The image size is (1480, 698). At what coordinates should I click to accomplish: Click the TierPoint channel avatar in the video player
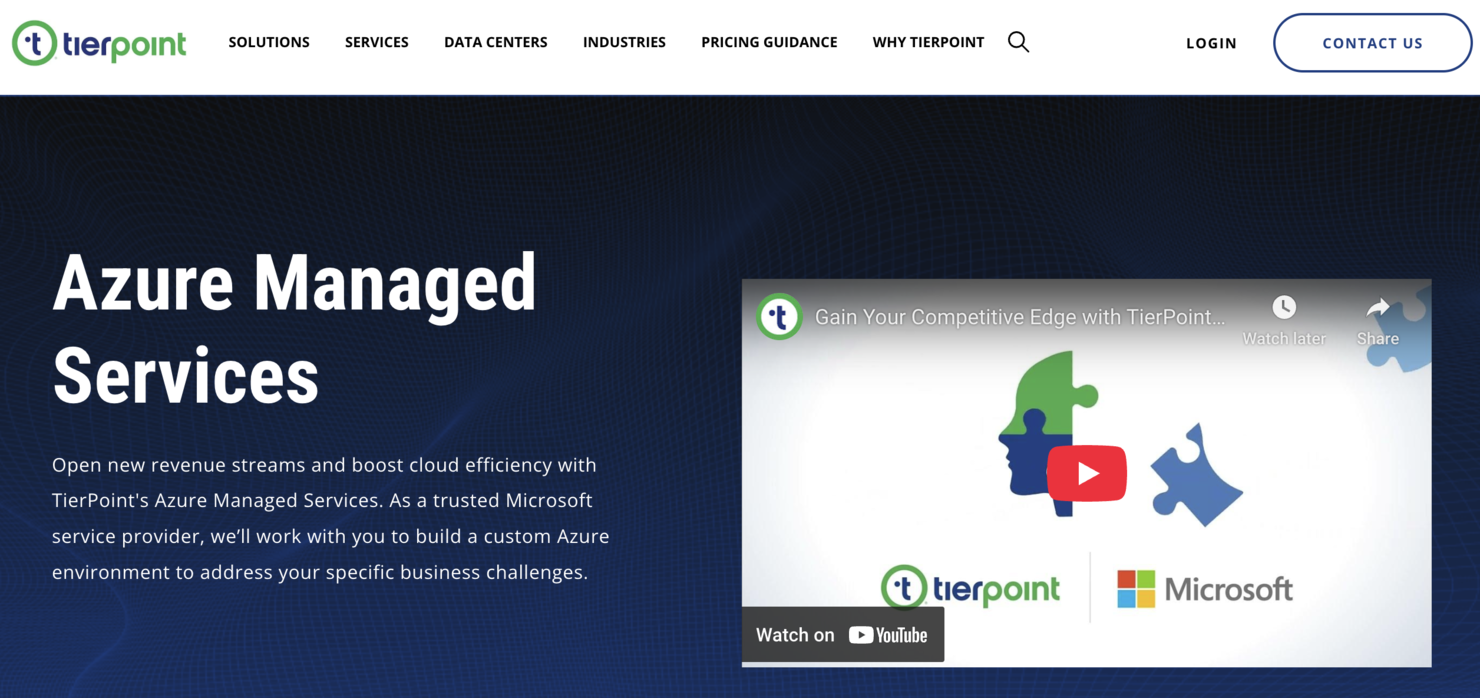tap(780, 316)
